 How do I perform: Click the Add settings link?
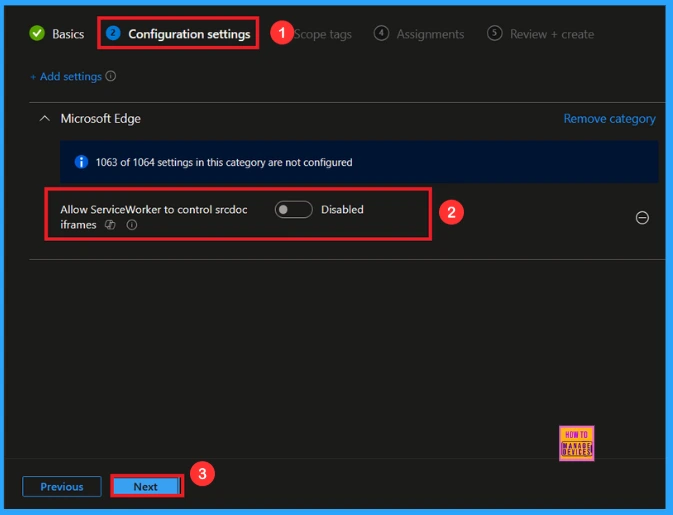66,77
